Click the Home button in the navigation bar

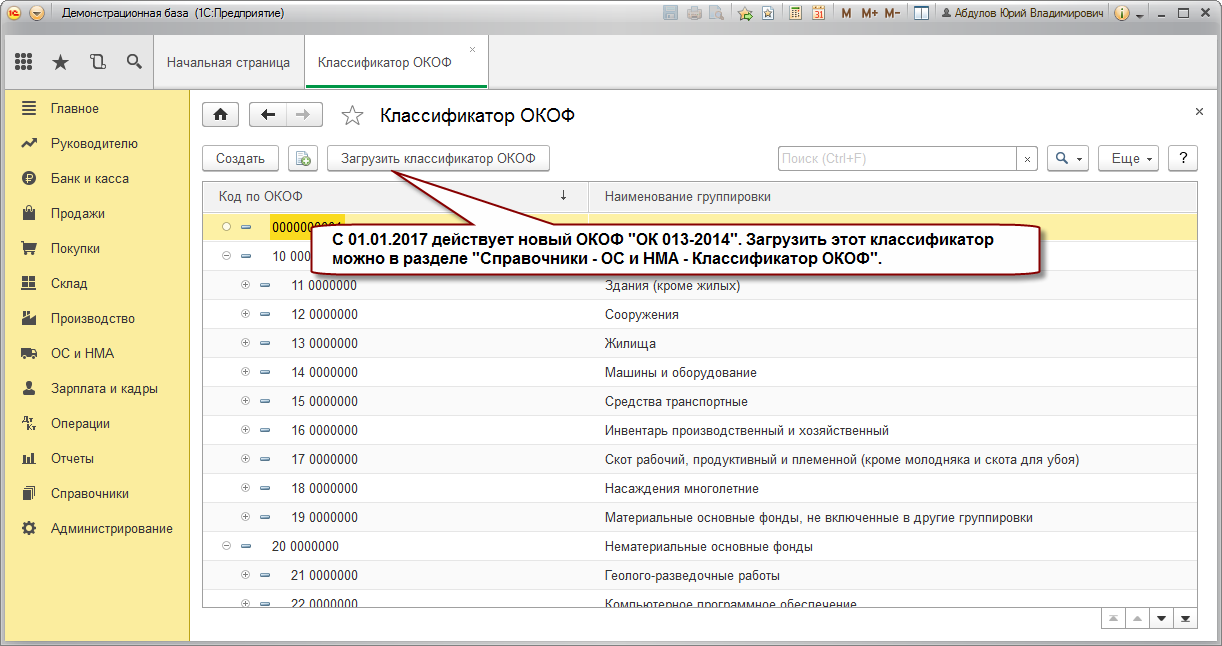click(x=220, y=114)
